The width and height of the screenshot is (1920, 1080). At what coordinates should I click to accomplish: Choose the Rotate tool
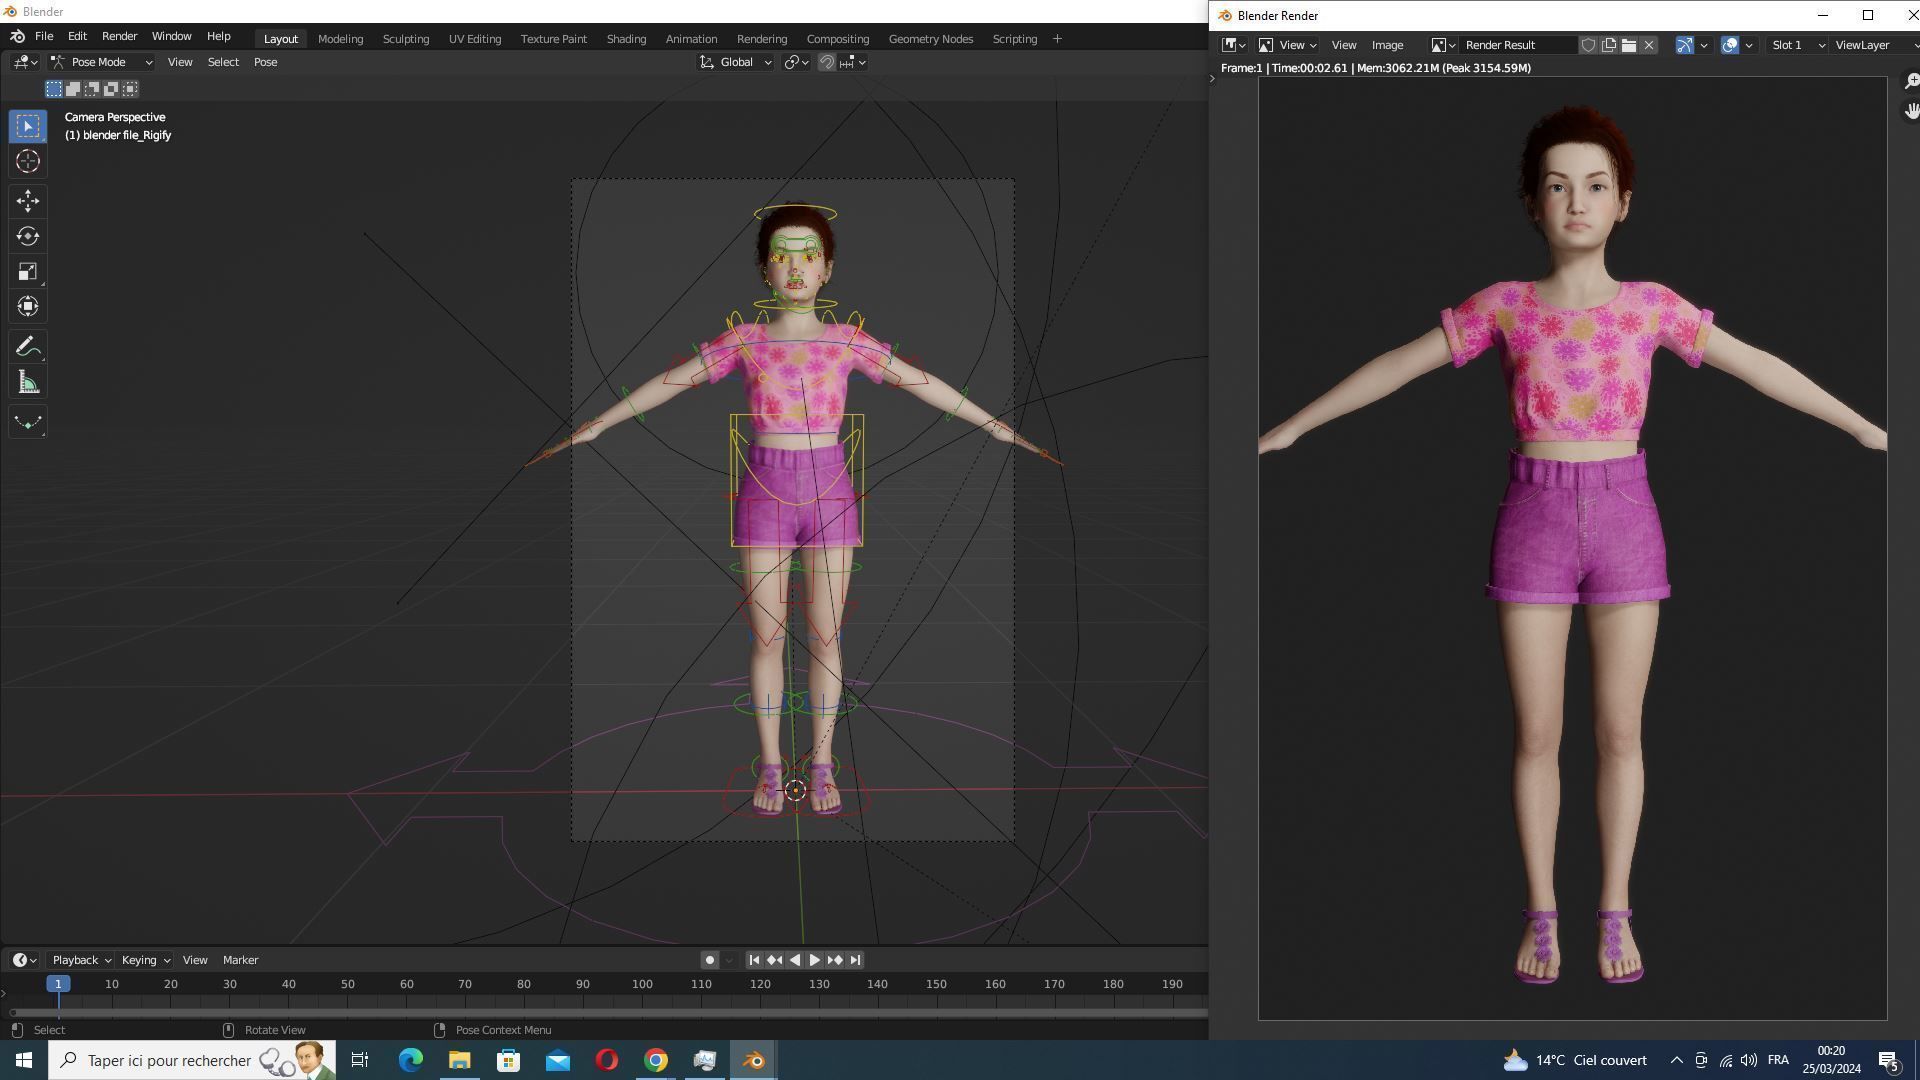[x=28, y=236]
